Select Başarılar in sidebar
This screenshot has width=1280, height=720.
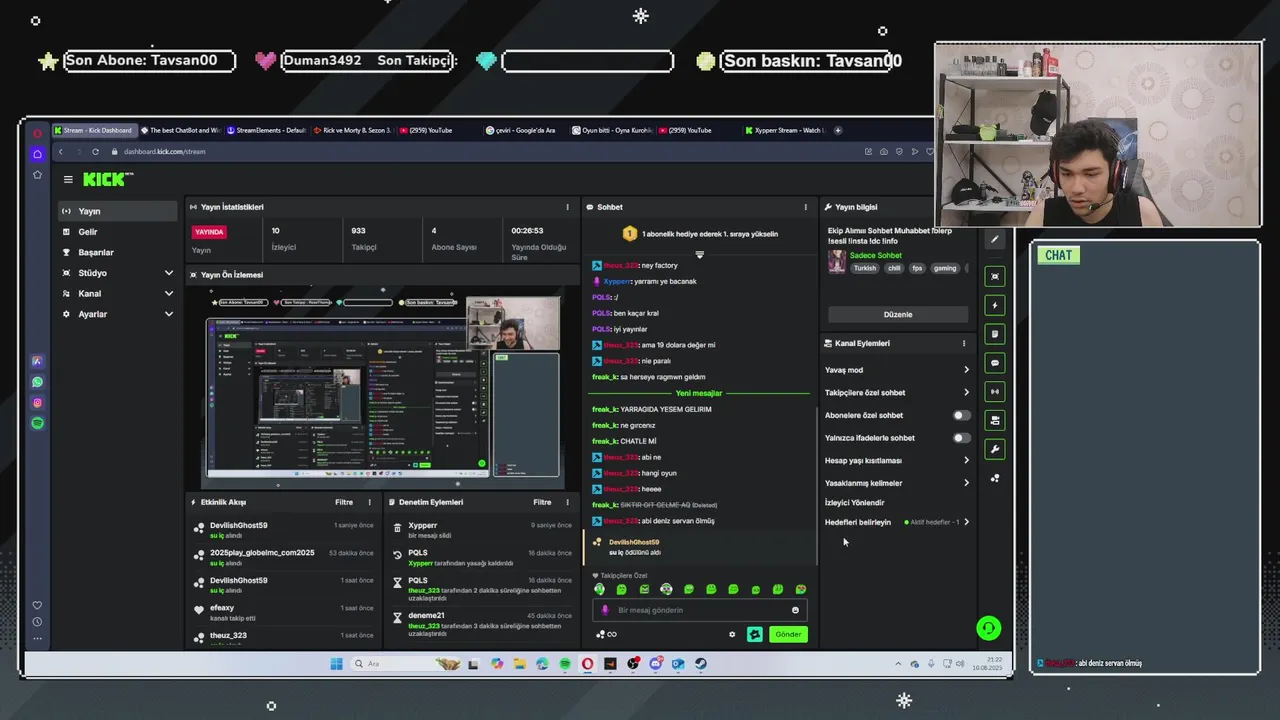(118, 252)
